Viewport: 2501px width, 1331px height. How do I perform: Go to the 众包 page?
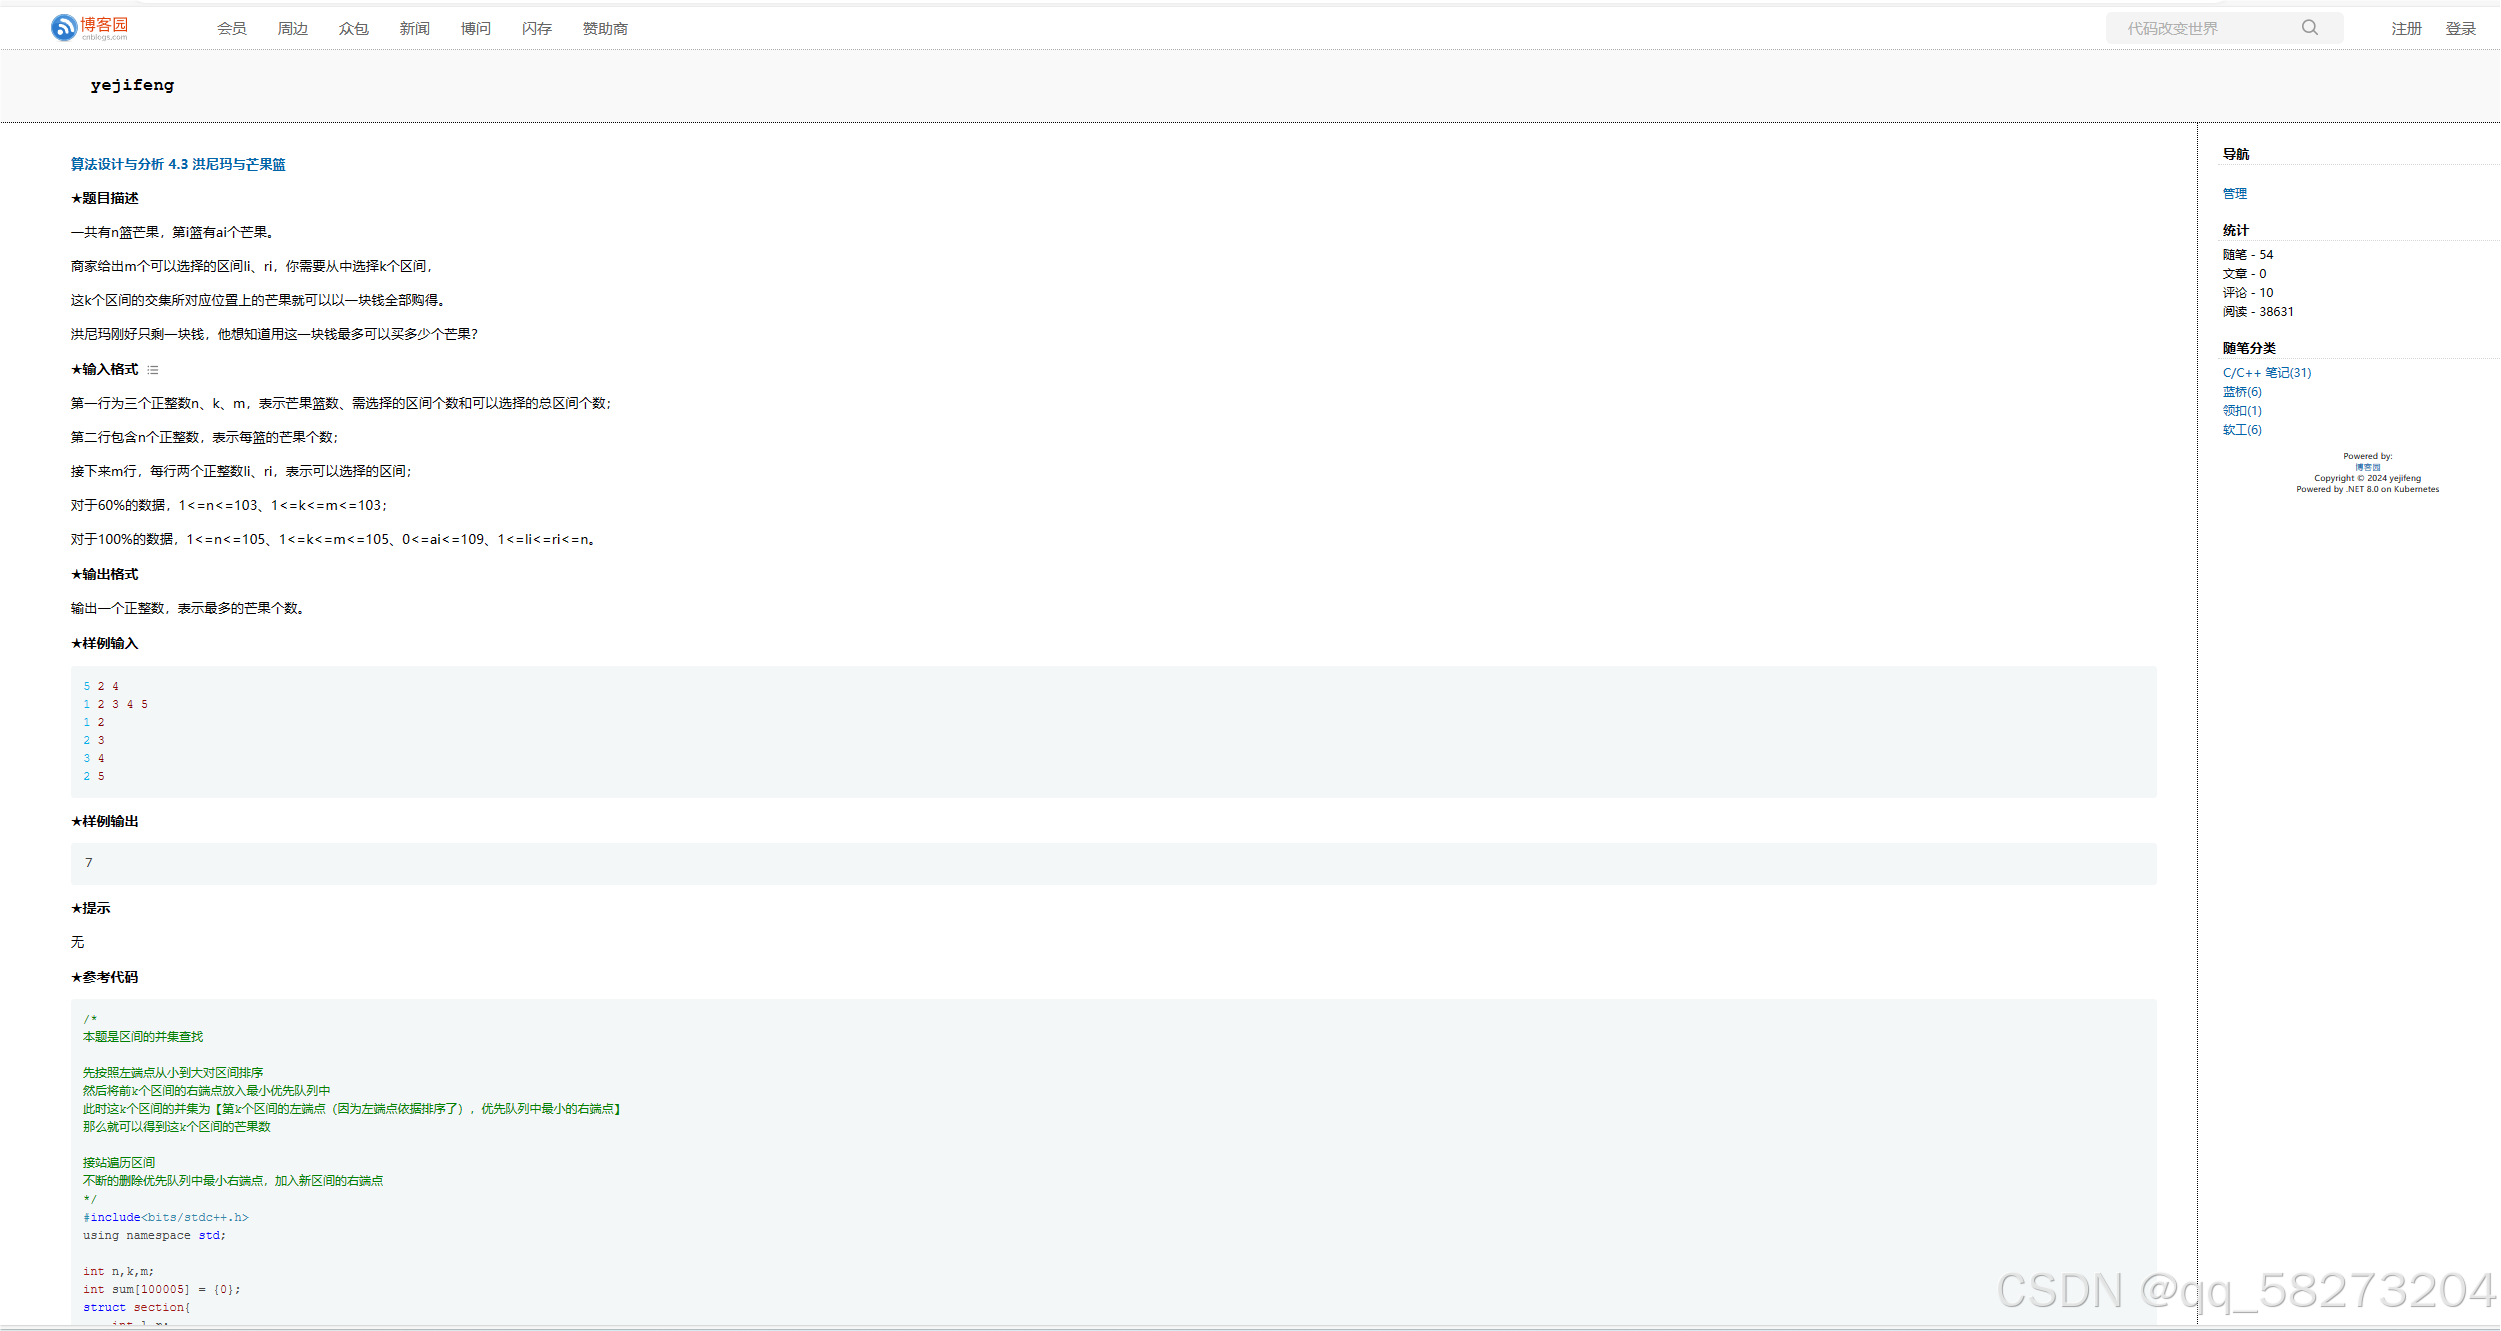click(353, 29)
